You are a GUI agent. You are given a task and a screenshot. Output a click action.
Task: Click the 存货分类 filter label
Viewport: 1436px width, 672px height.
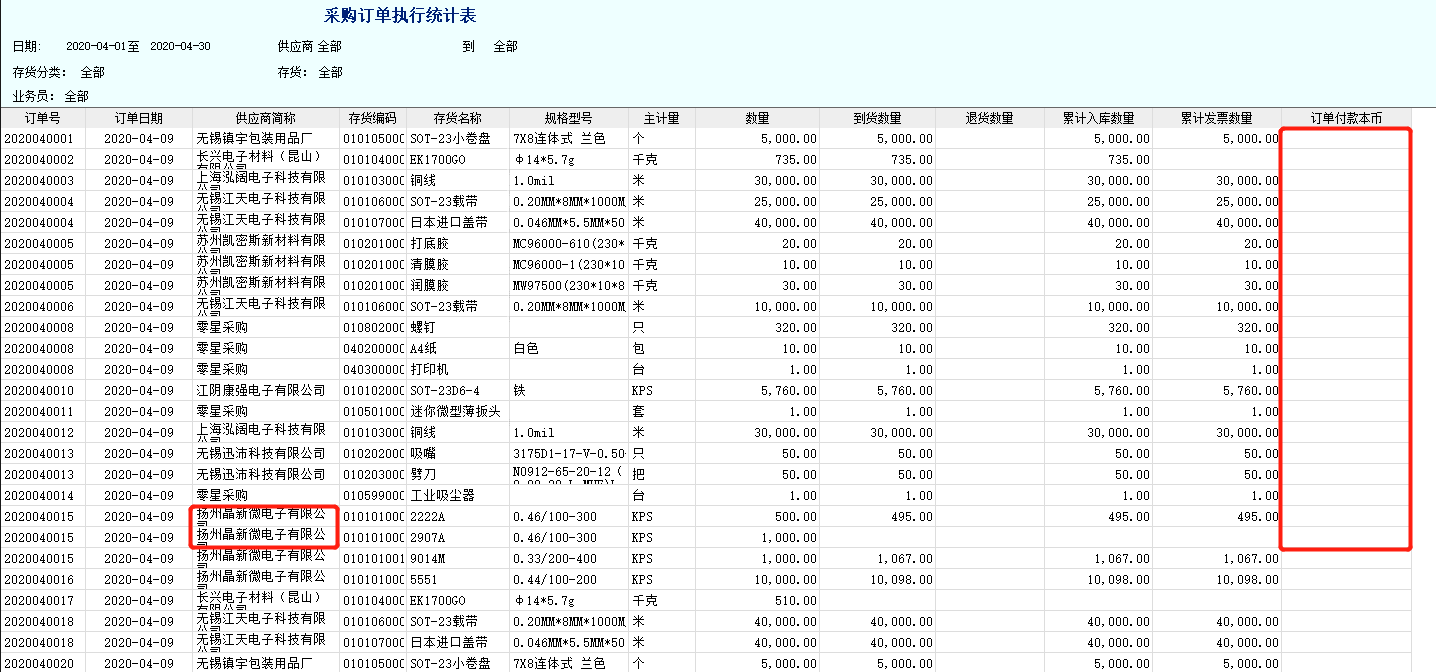pyautogui.click(x=39, y=72)
